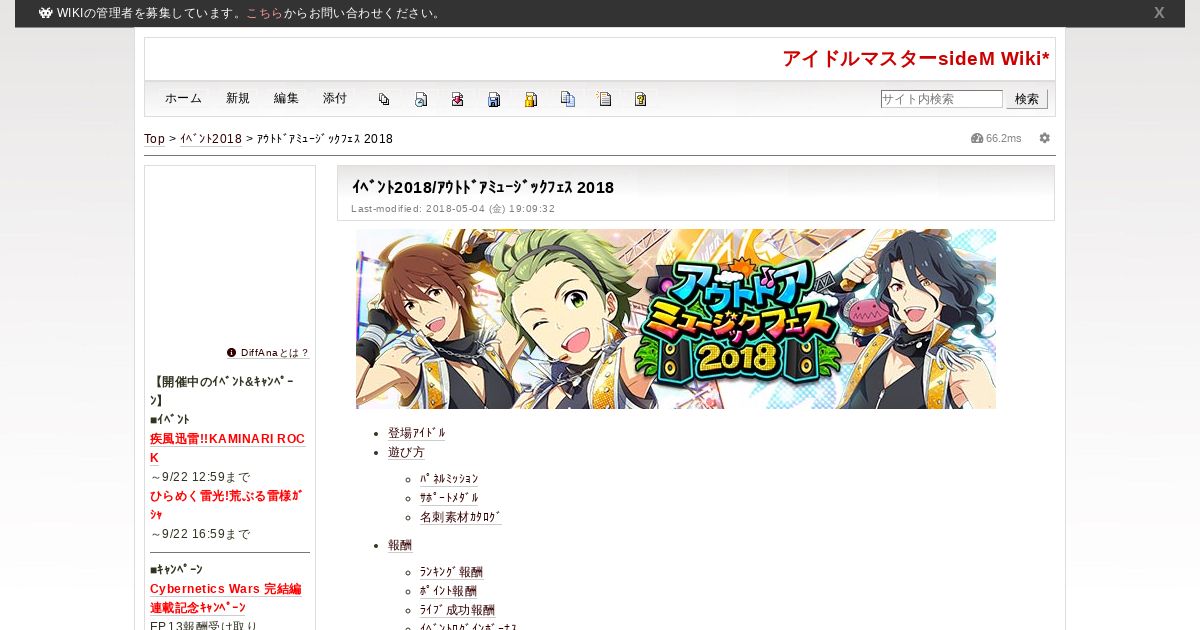The width and height of the screenshot is (1200, 630).
Task: Click the blue floppy disk icon
Action: point(494,99)
